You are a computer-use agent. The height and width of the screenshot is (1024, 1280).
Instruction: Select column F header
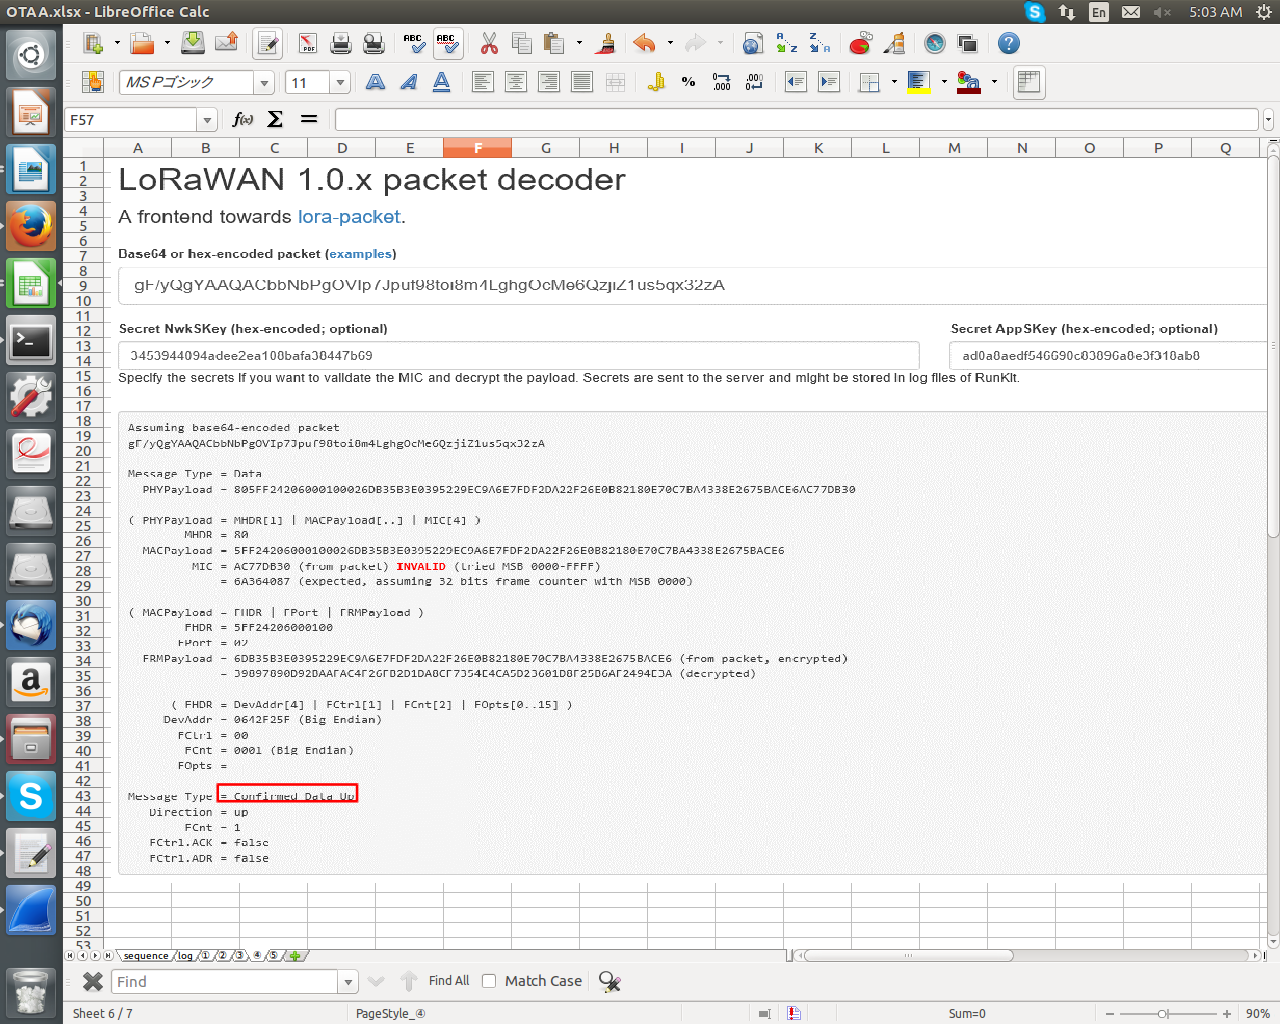click(478, 148)
